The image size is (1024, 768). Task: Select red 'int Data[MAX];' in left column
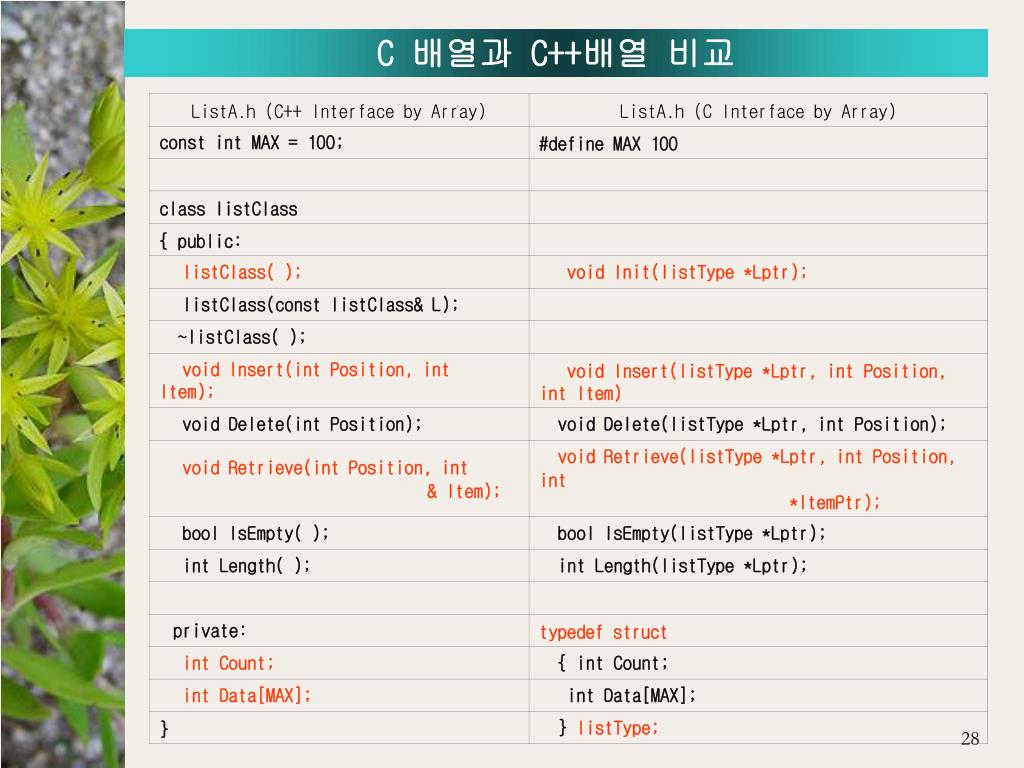pyautogui.click(x=247, y=696)
